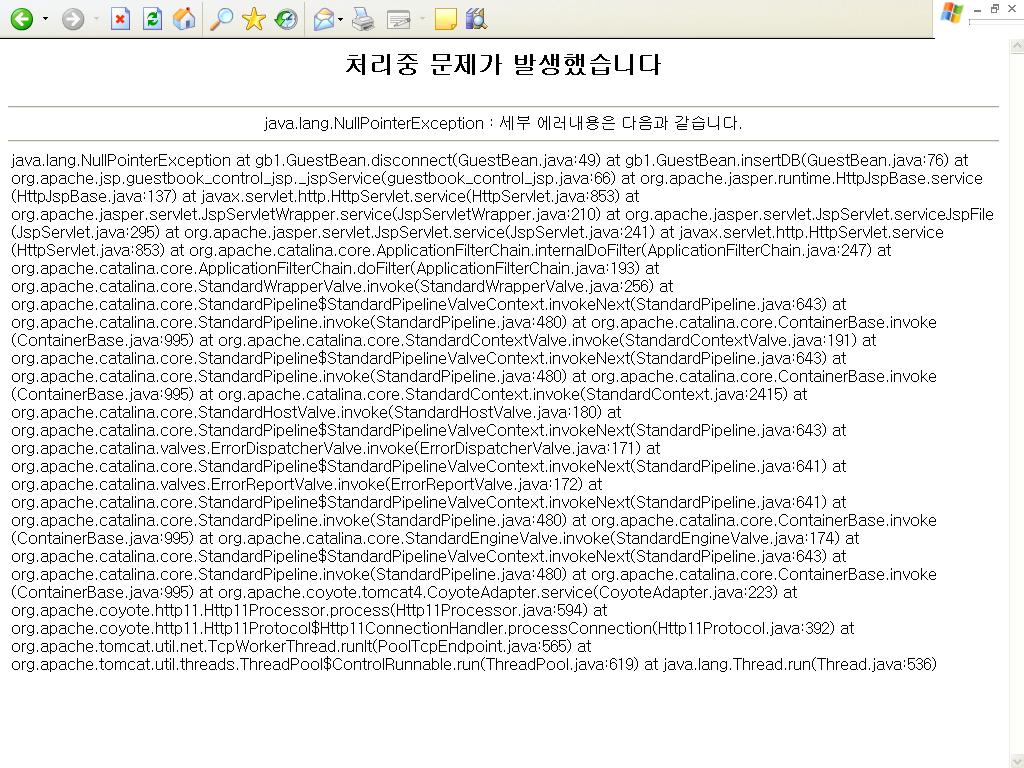Click the Windows flag logo
The height and width of the screenshot is (768, 1024).
[x=951, y=13]
